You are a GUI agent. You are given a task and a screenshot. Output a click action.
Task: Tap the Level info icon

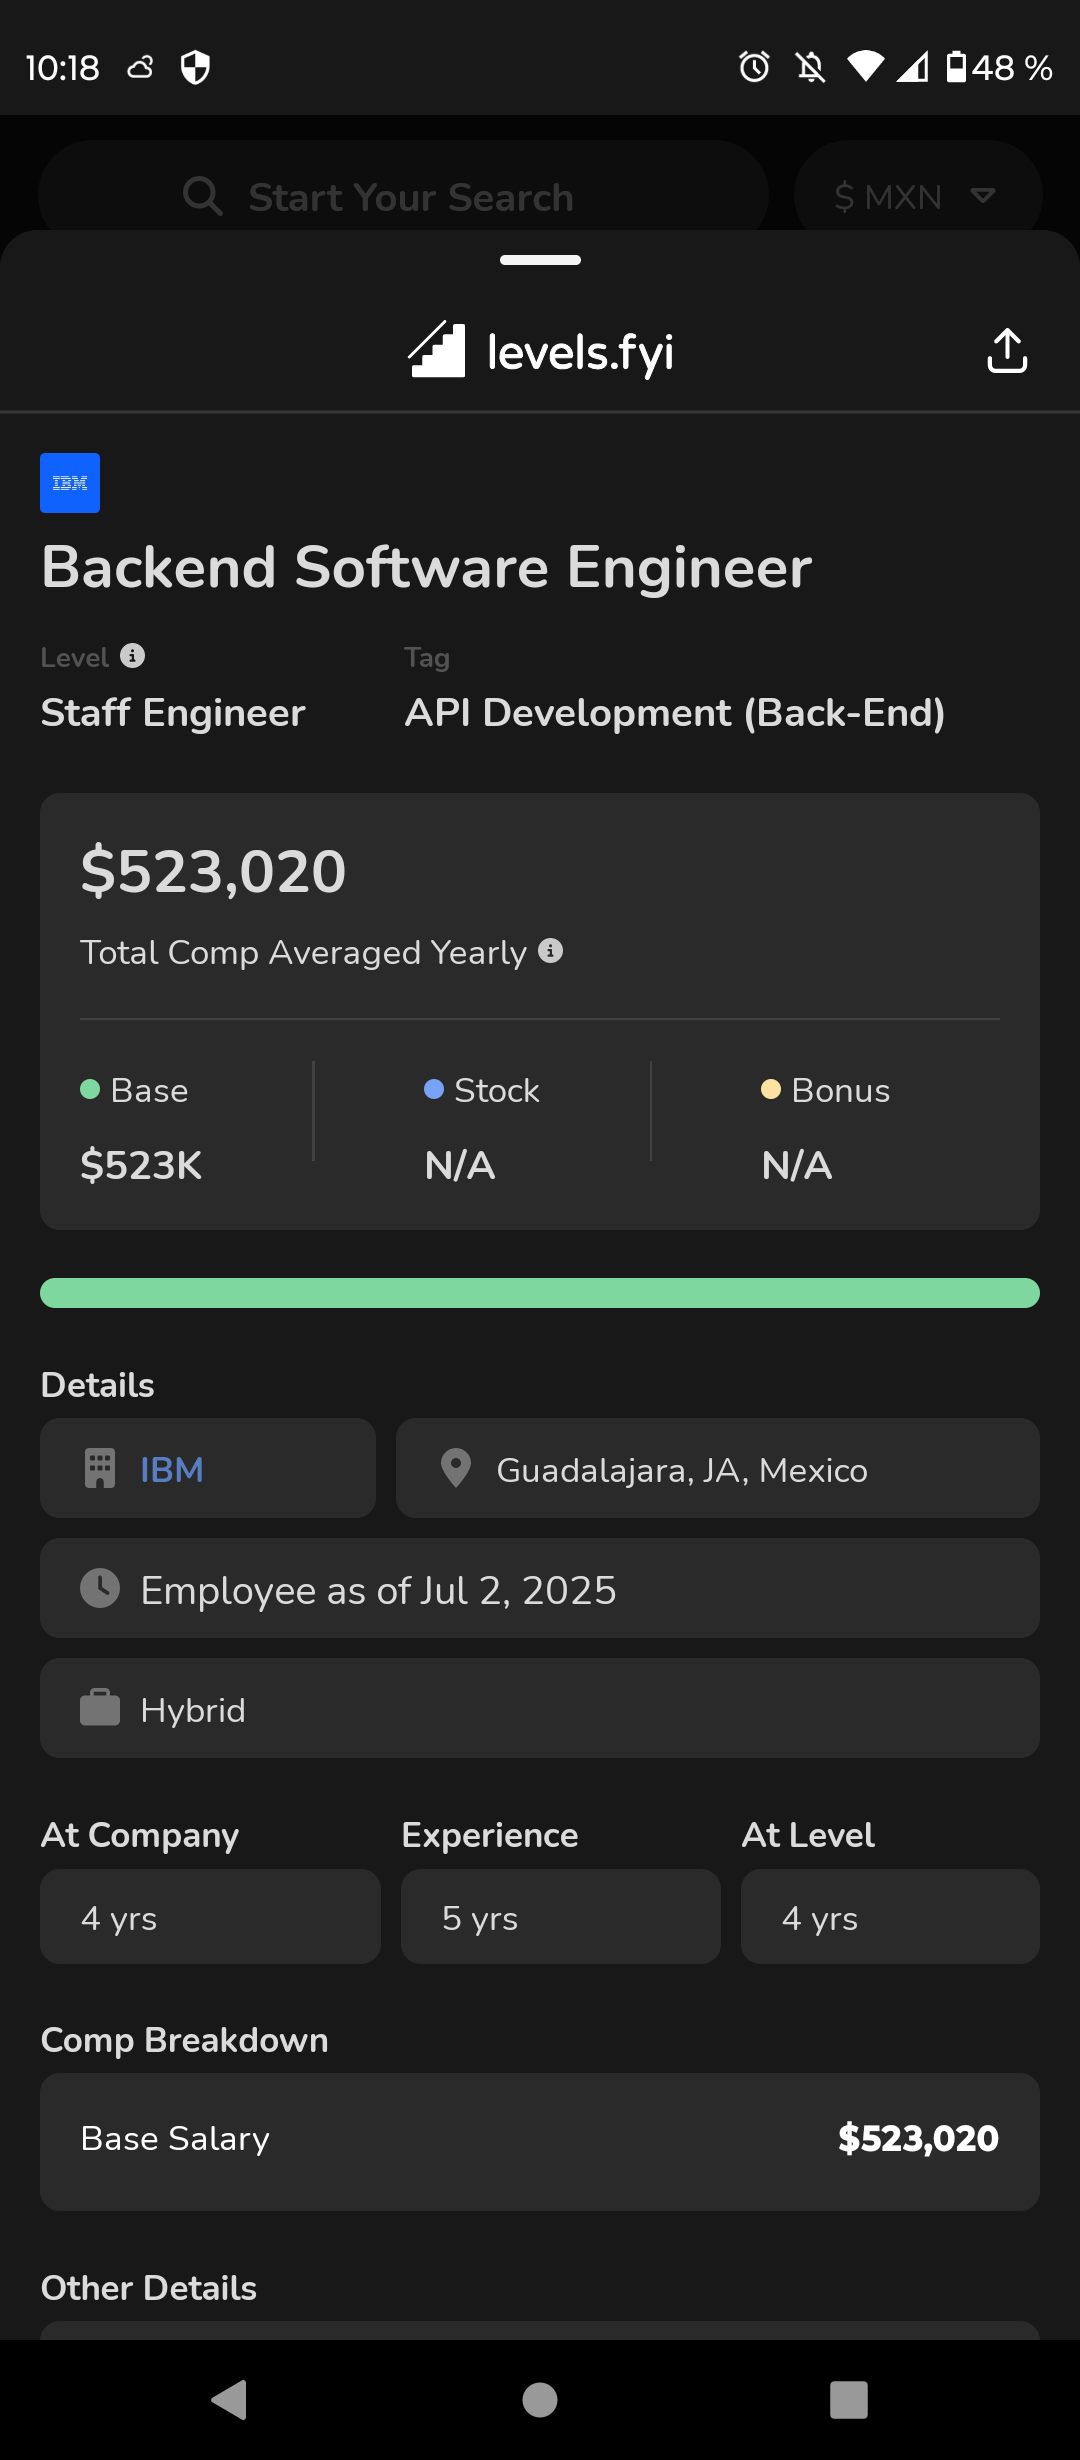coord(133,656)
